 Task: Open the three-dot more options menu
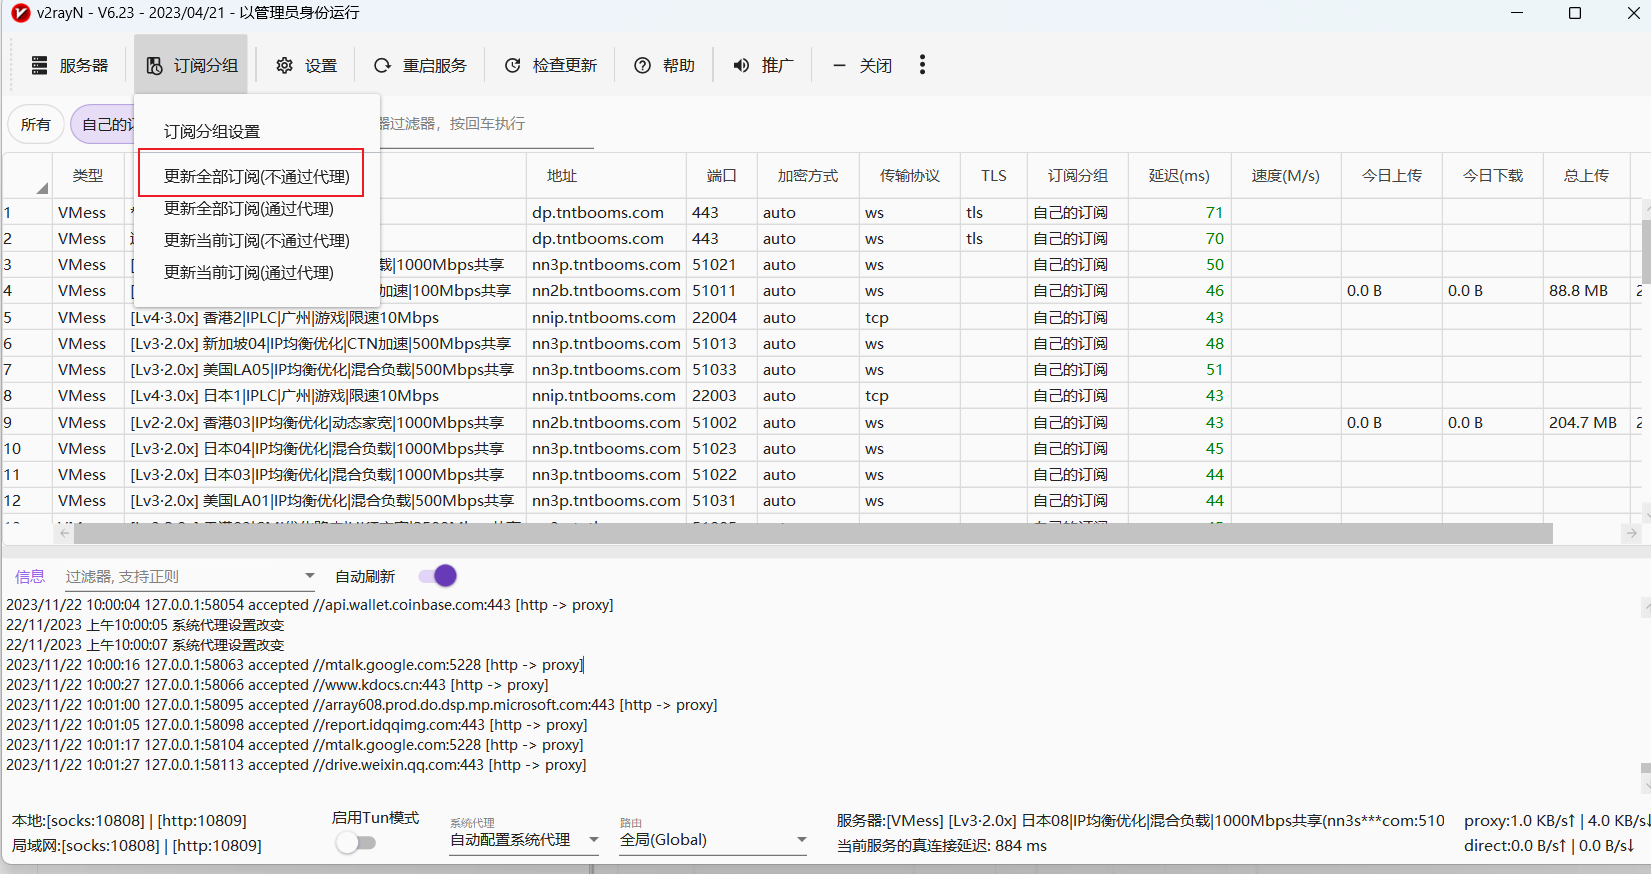pyautogui.click(x=922, y=65)
